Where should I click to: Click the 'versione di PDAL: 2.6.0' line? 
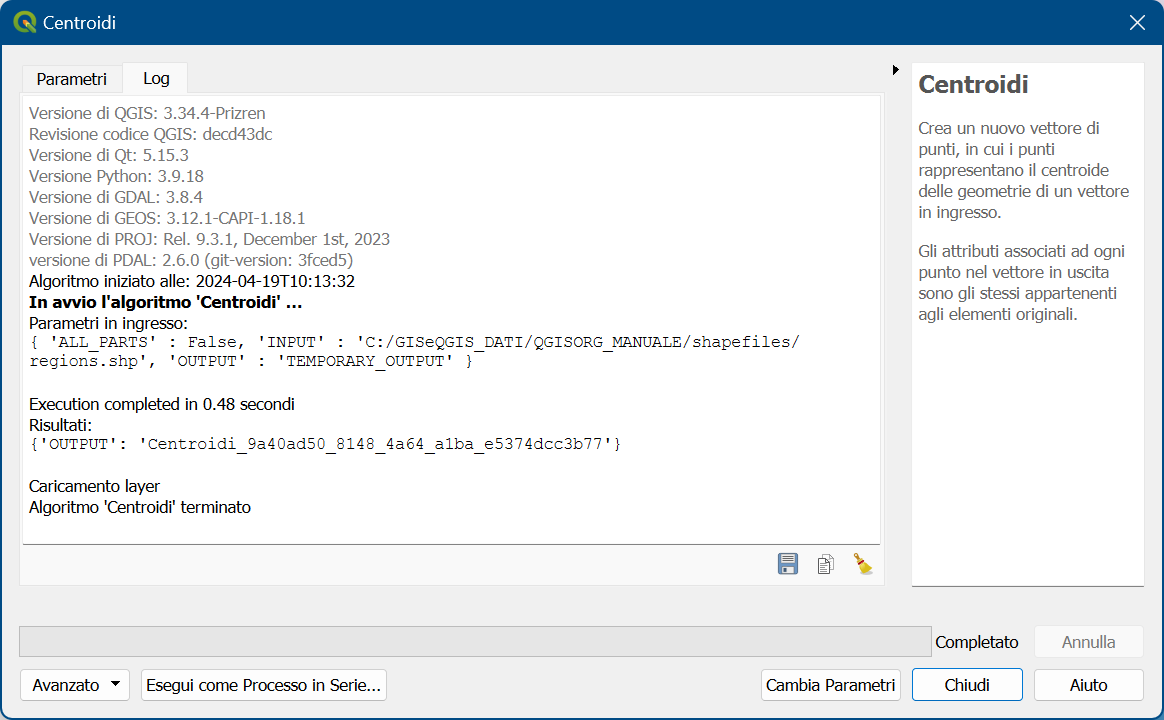pos(191,260)
